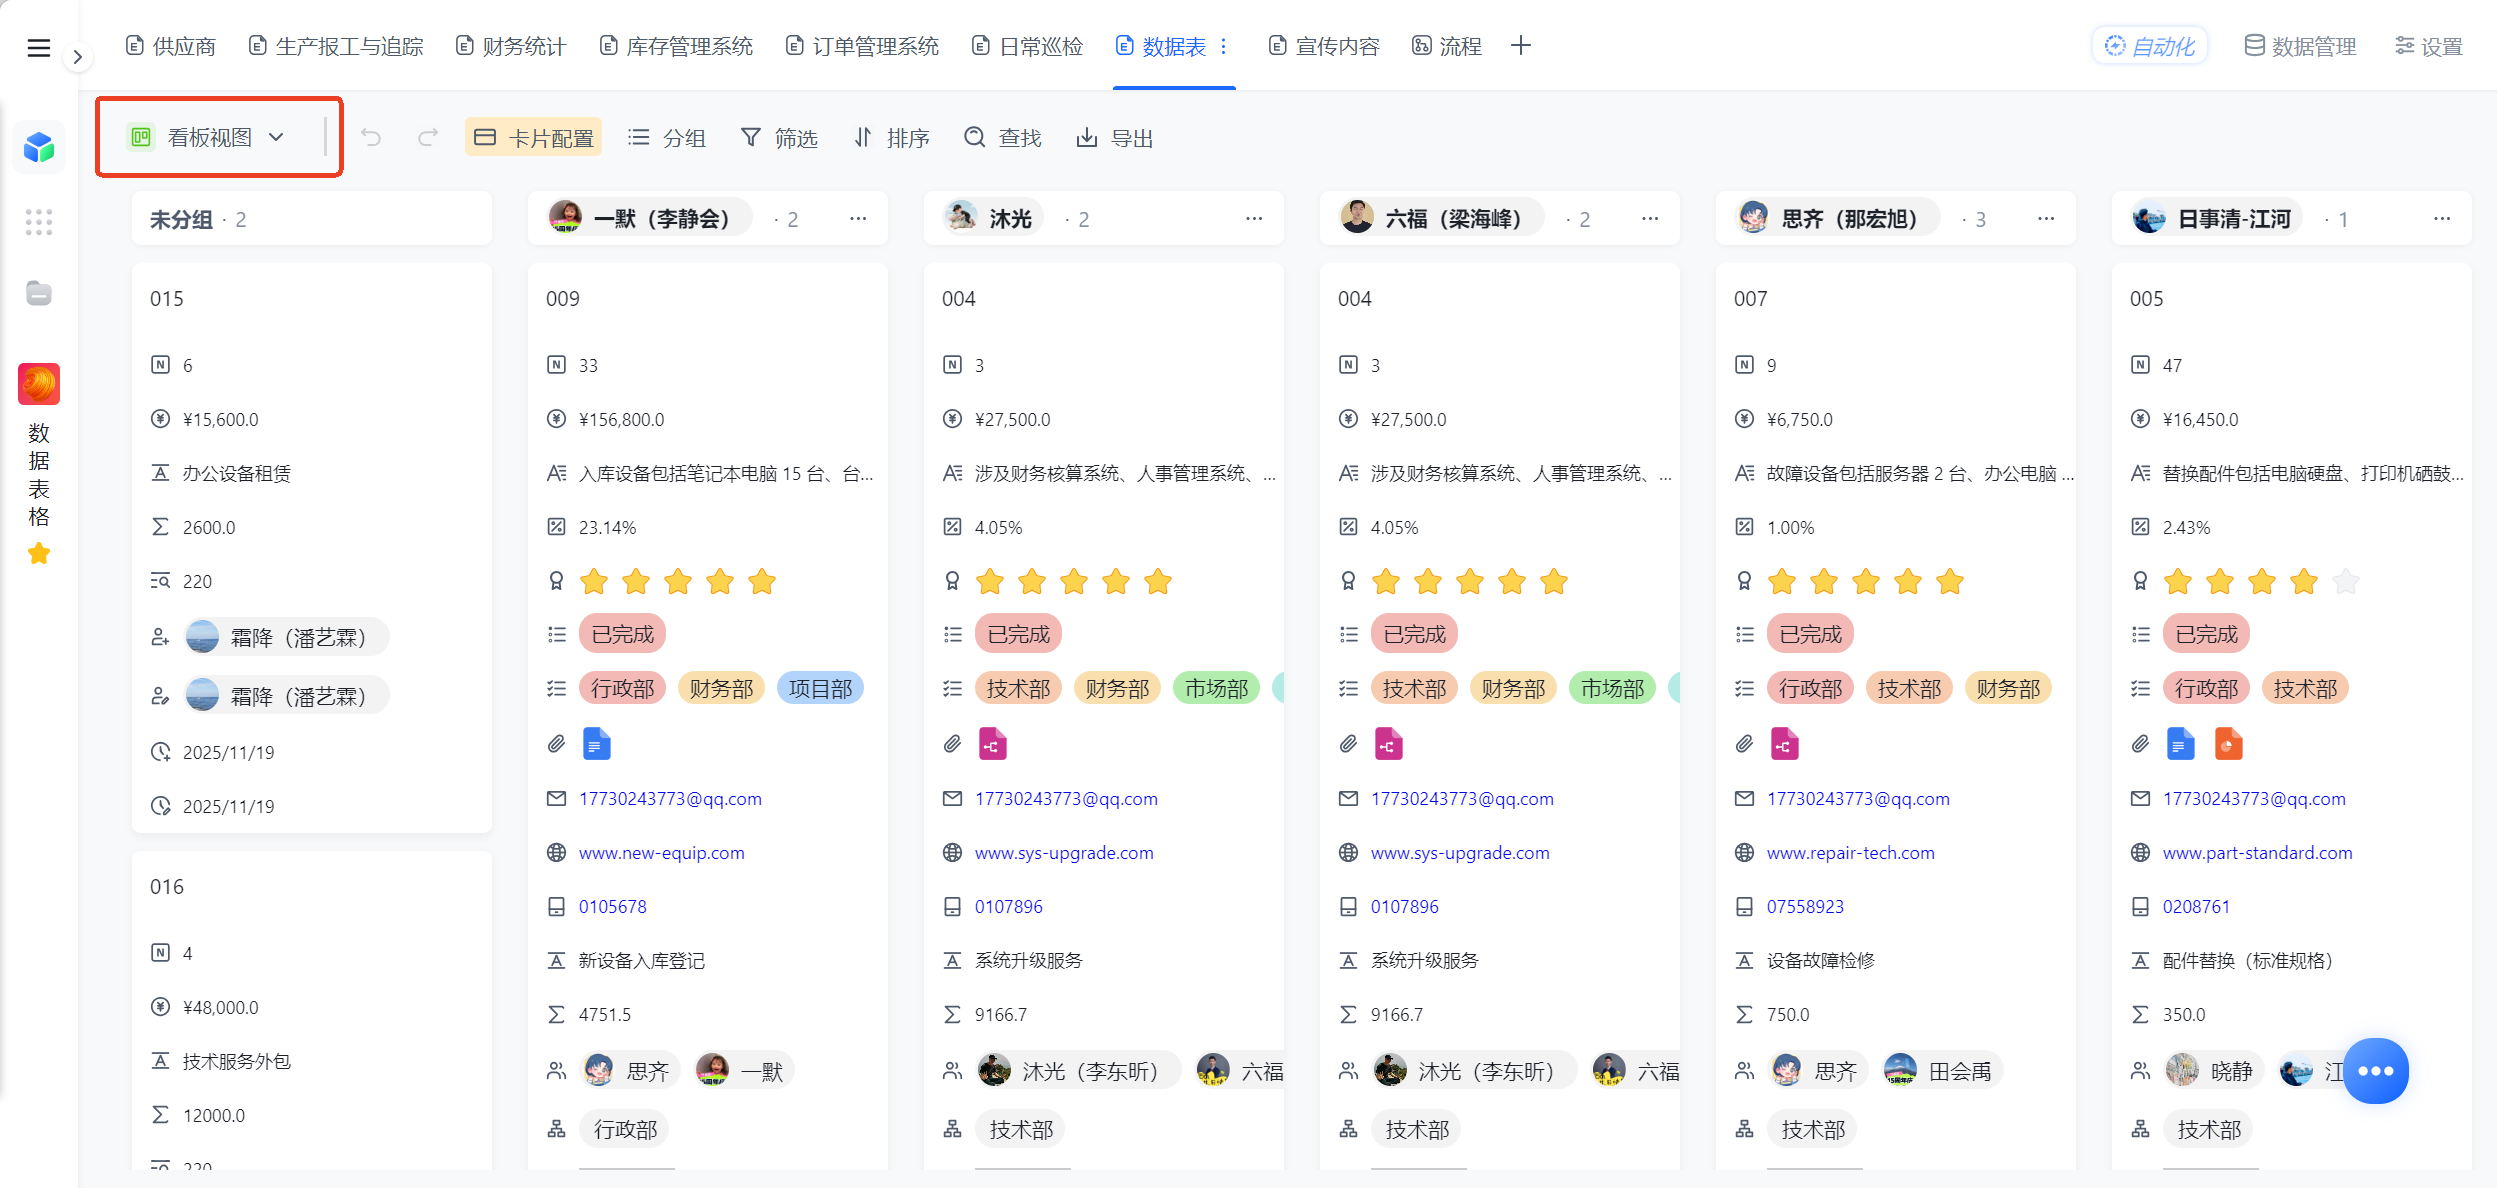Open the folder icon in the sidebar
Screen dimensions: 2497x1188
pos(39,293)
